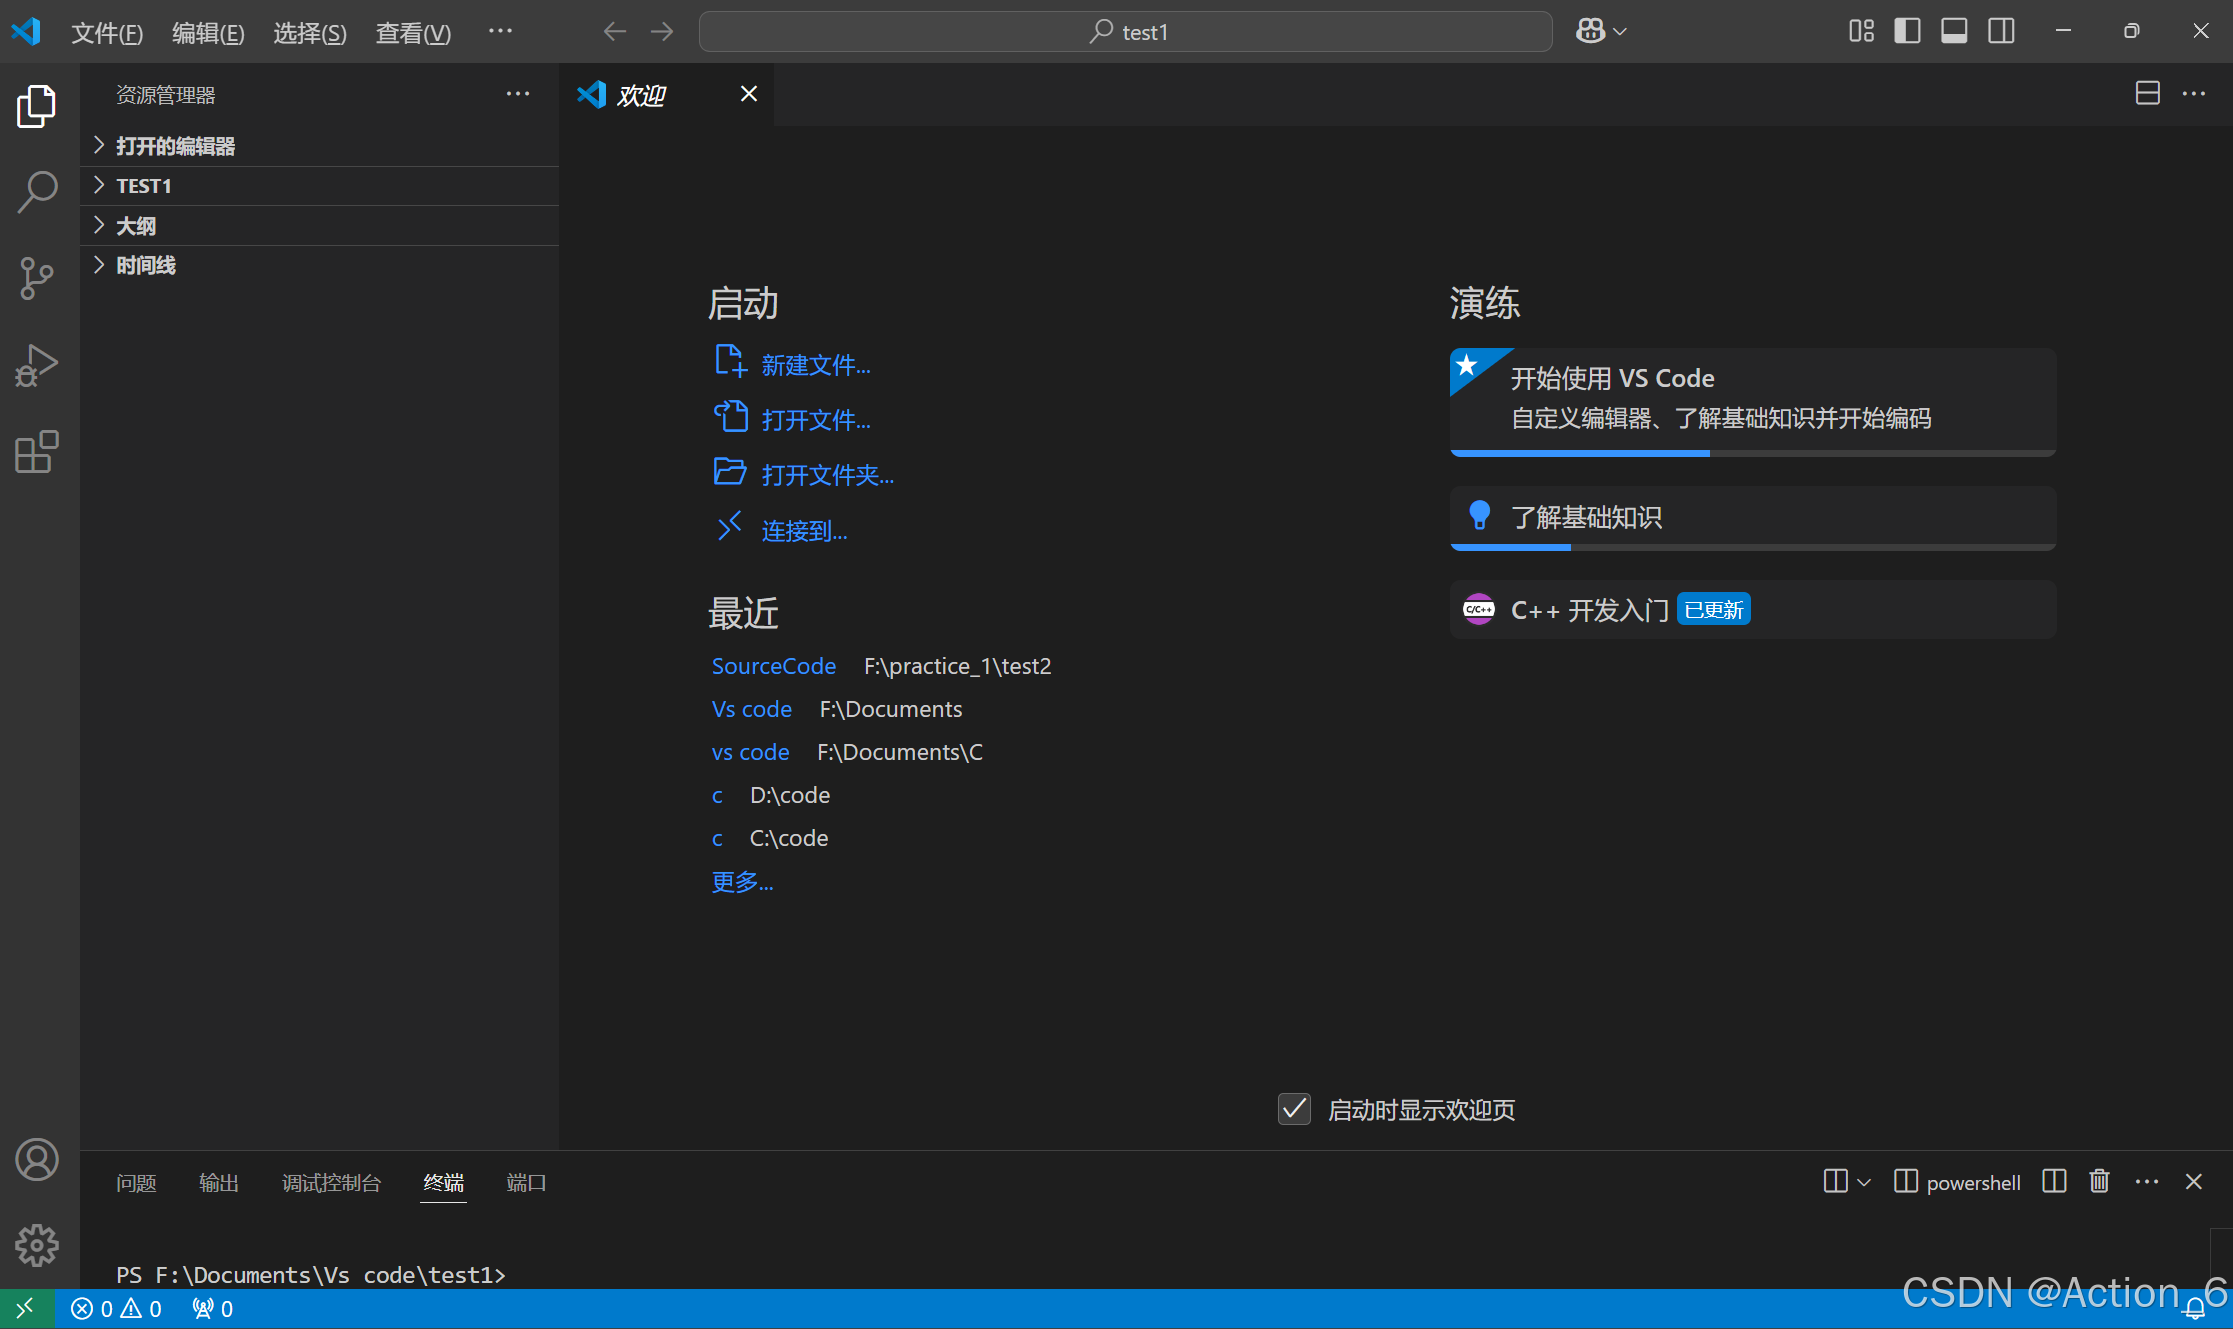Expand the TEST1 folder section
2233x1329 pixels.
pos(144,186)
